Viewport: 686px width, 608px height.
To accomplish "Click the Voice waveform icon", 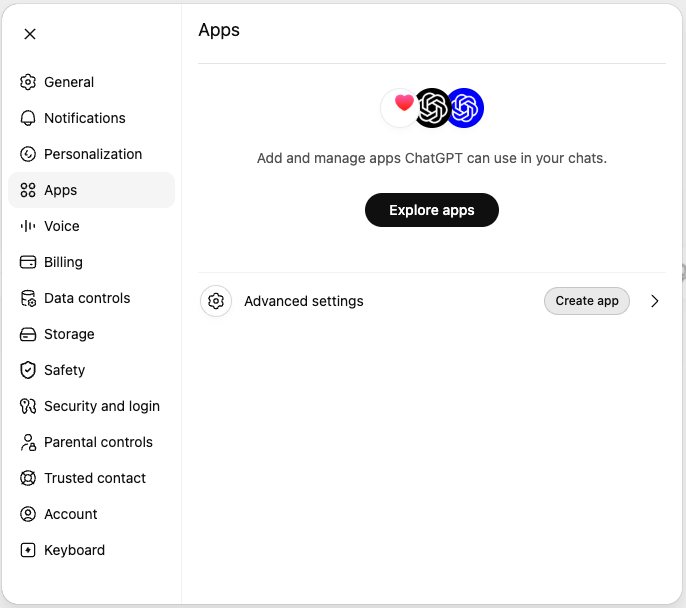I will pyautogui.click(x=28, y=226).
